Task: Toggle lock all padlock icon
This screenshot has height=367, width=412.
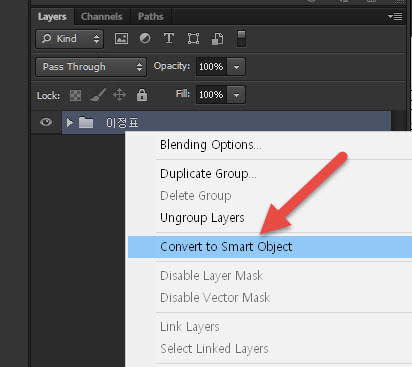Action: pyautogui.click(x=142, y=95)
